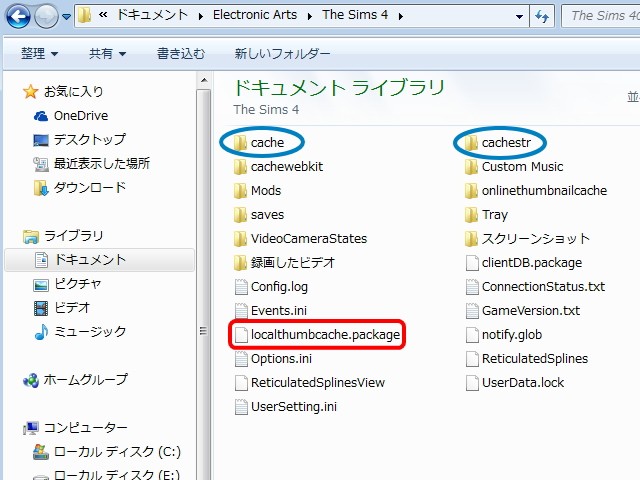Open the 共有 menu
The width and height of the screenshot is (640, 480).
(107, 53)
